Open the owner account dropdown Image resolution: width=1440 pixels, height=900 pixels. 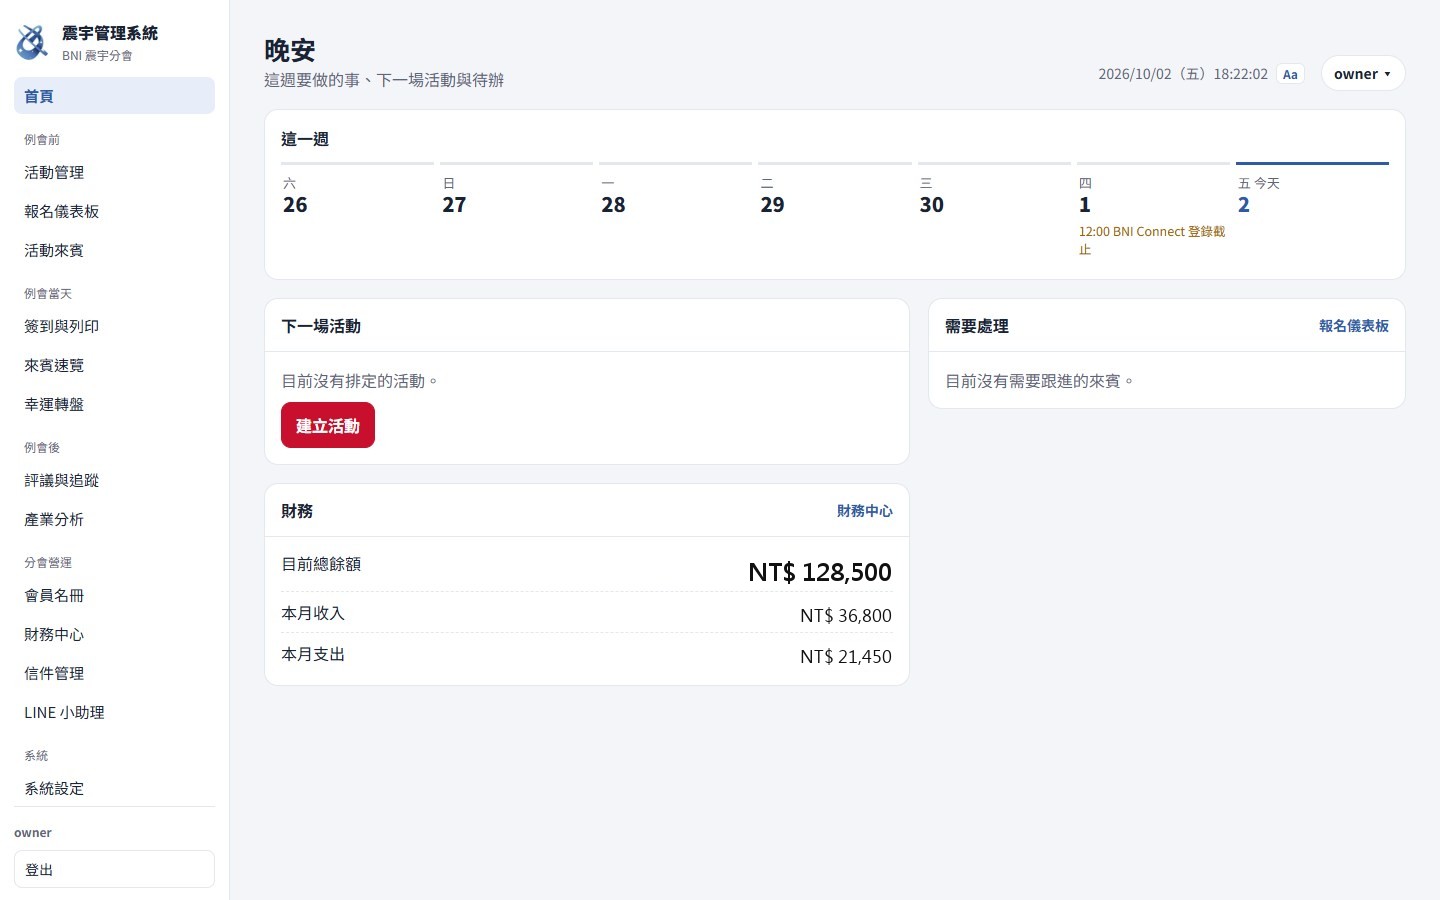1363,74
